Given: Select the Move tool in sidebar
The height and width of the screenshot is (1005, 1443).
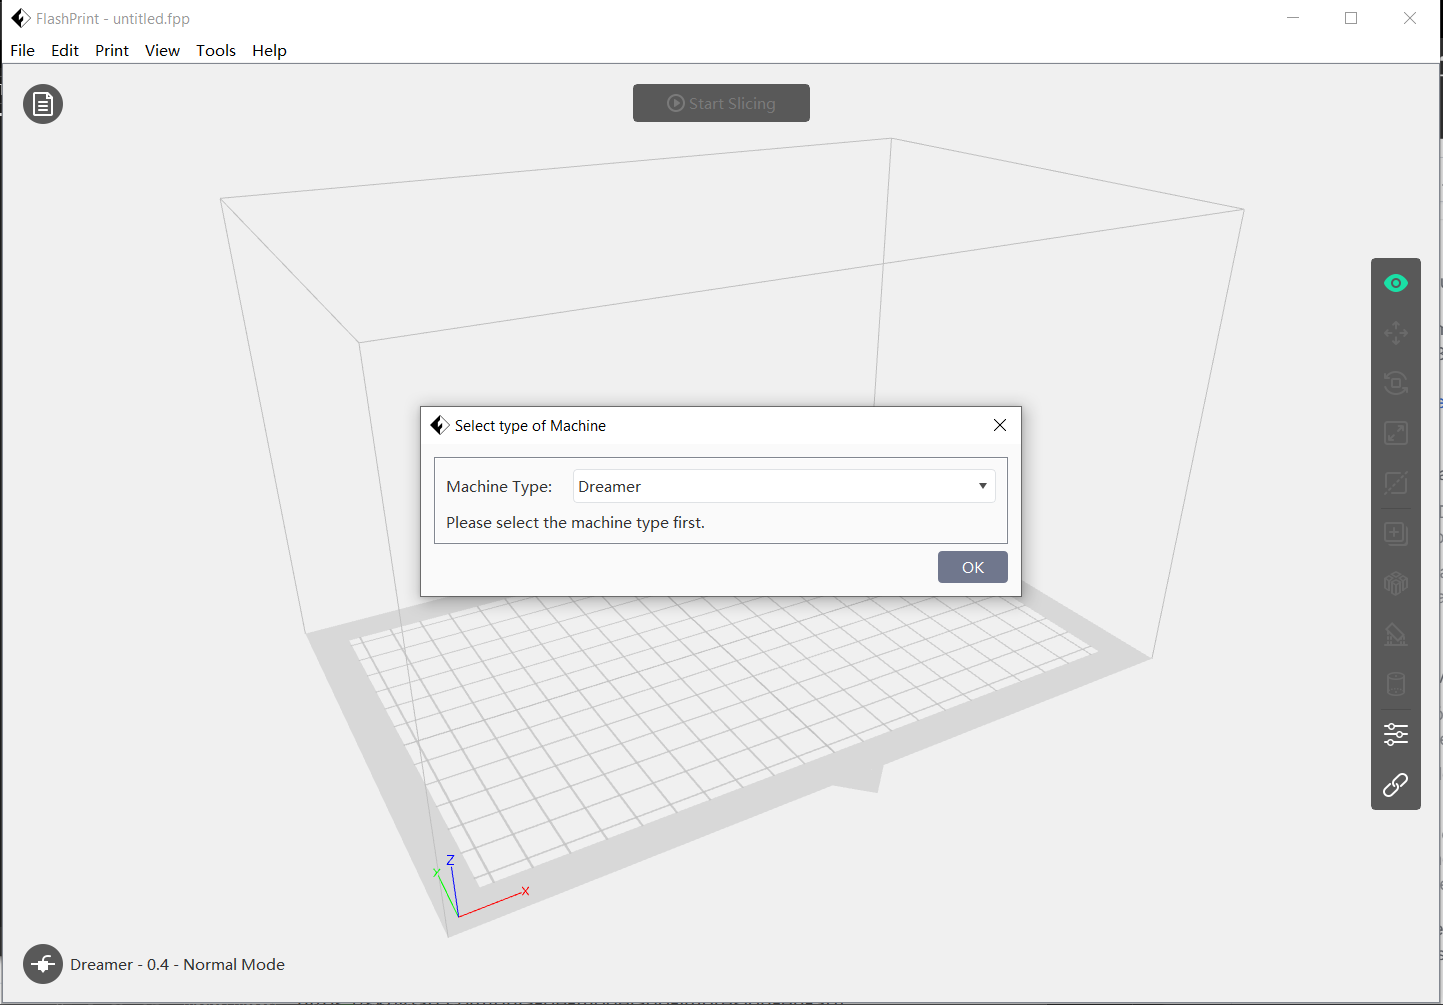Looking at the screenshot, I should click(x=1395, y=333).
